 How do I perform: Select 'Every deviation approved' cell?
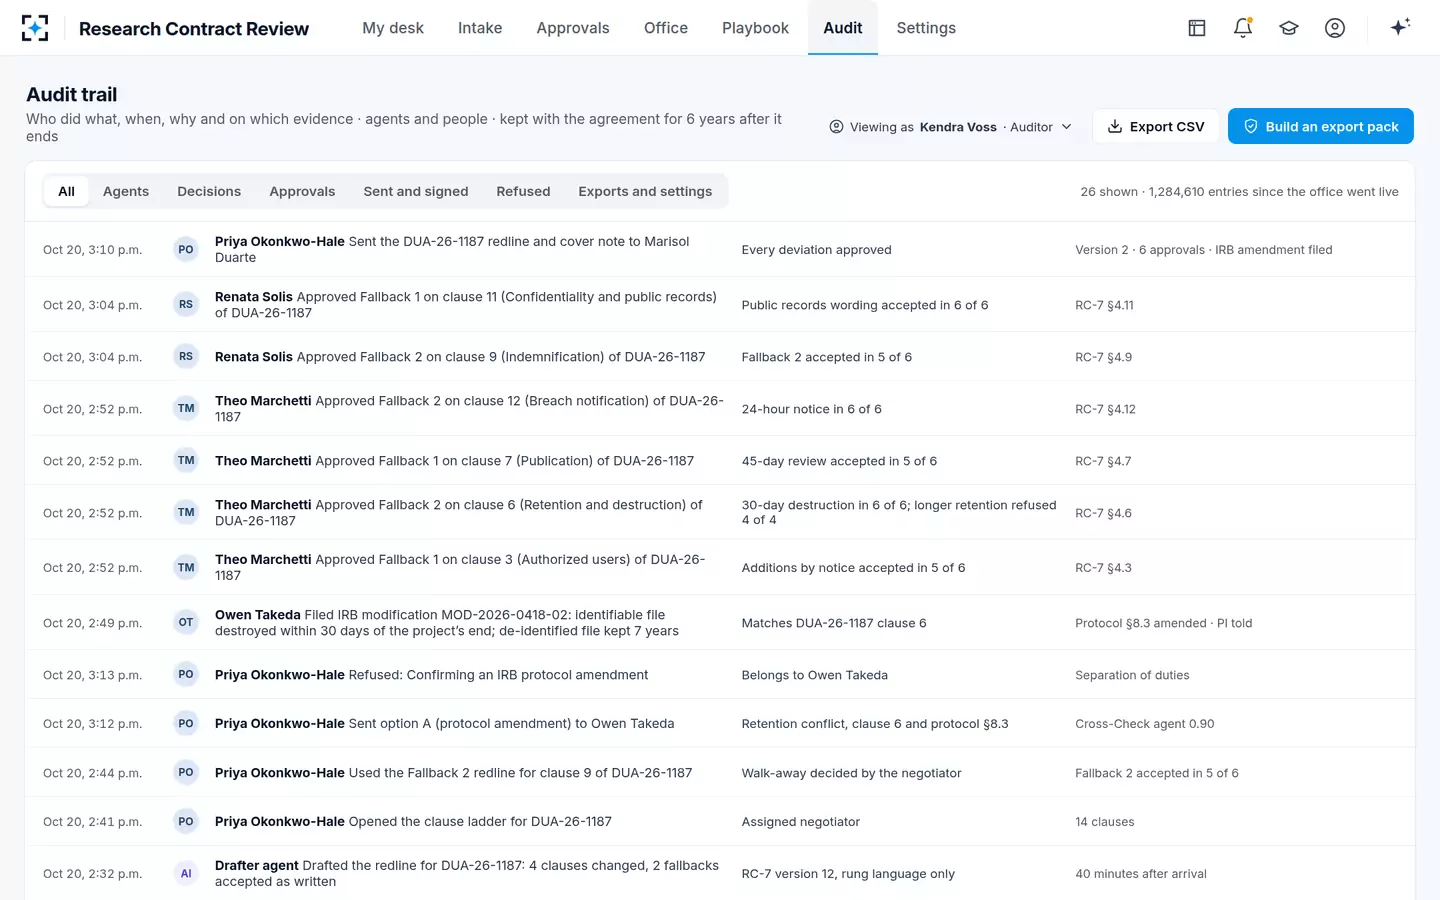click(816, 250)
